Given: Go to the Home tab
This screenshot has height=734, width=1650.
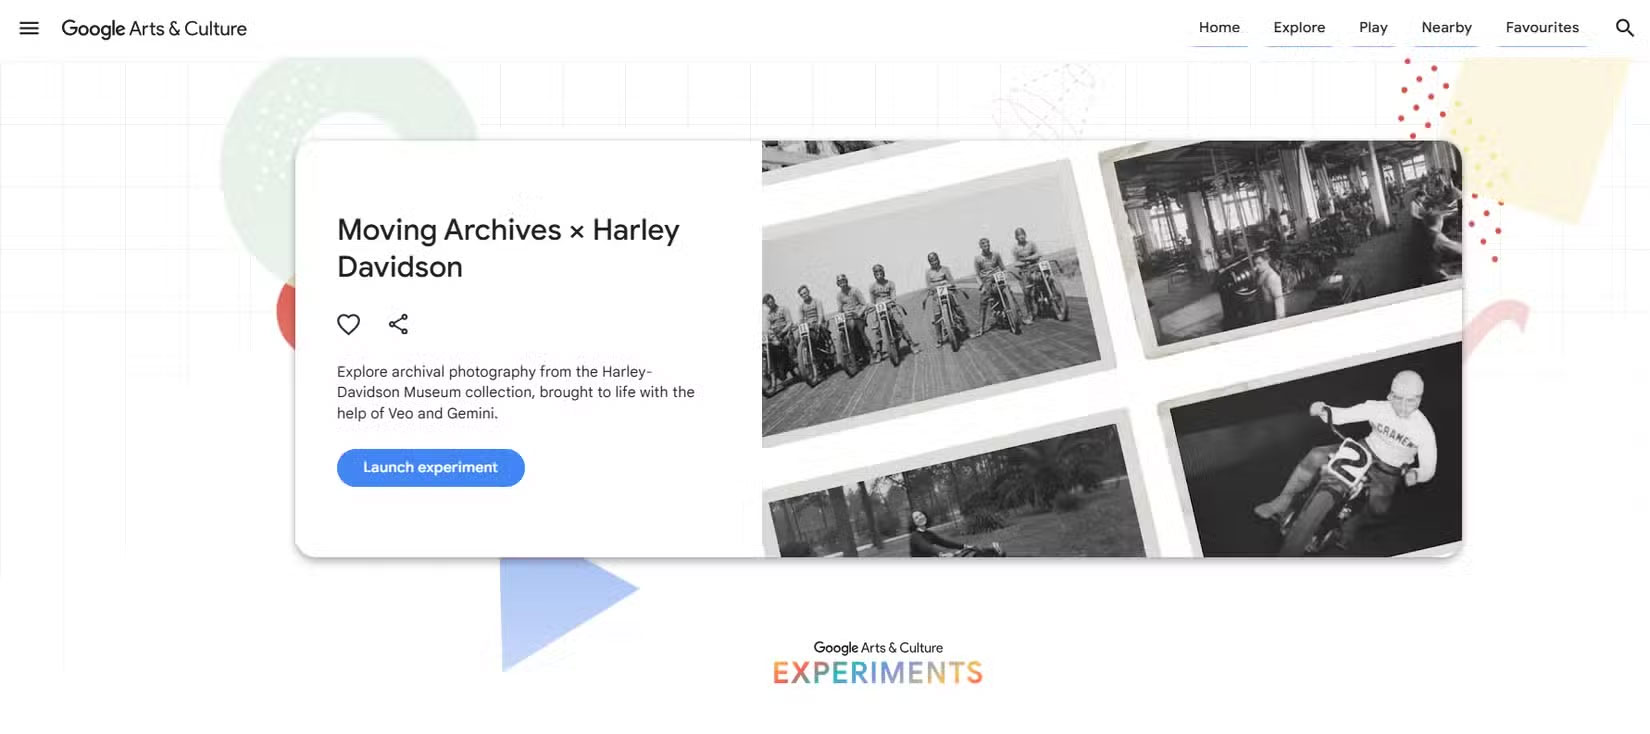Looking at the screenshot, I should (x=1219, y=28).
